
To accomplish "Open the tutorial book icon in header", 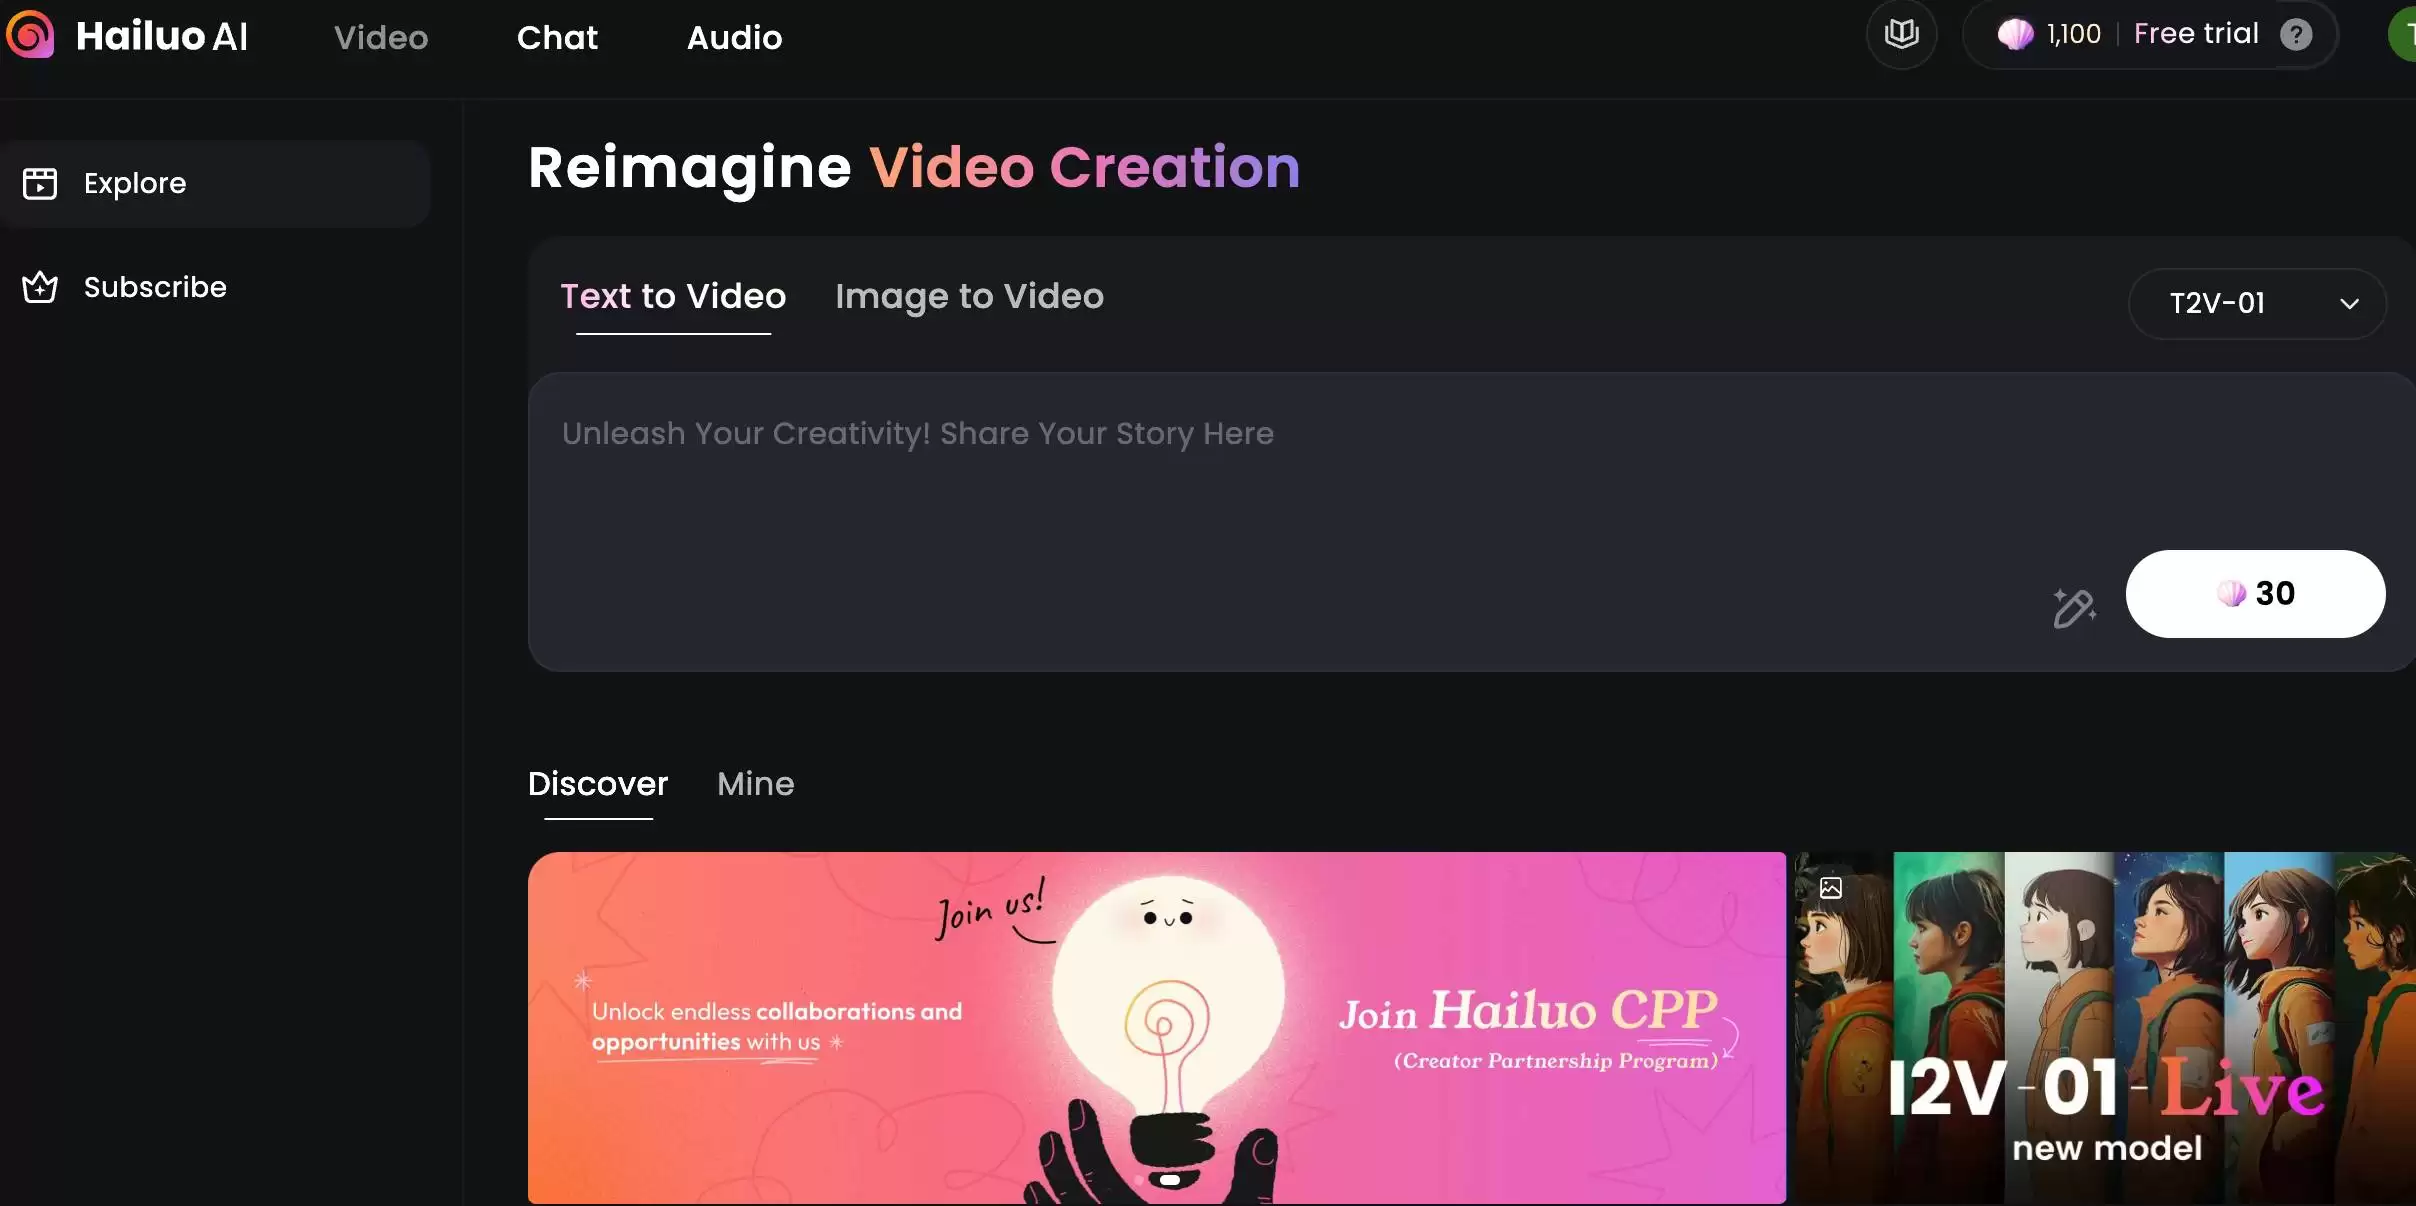I will pyautogui.click(x=1901, y=34).
